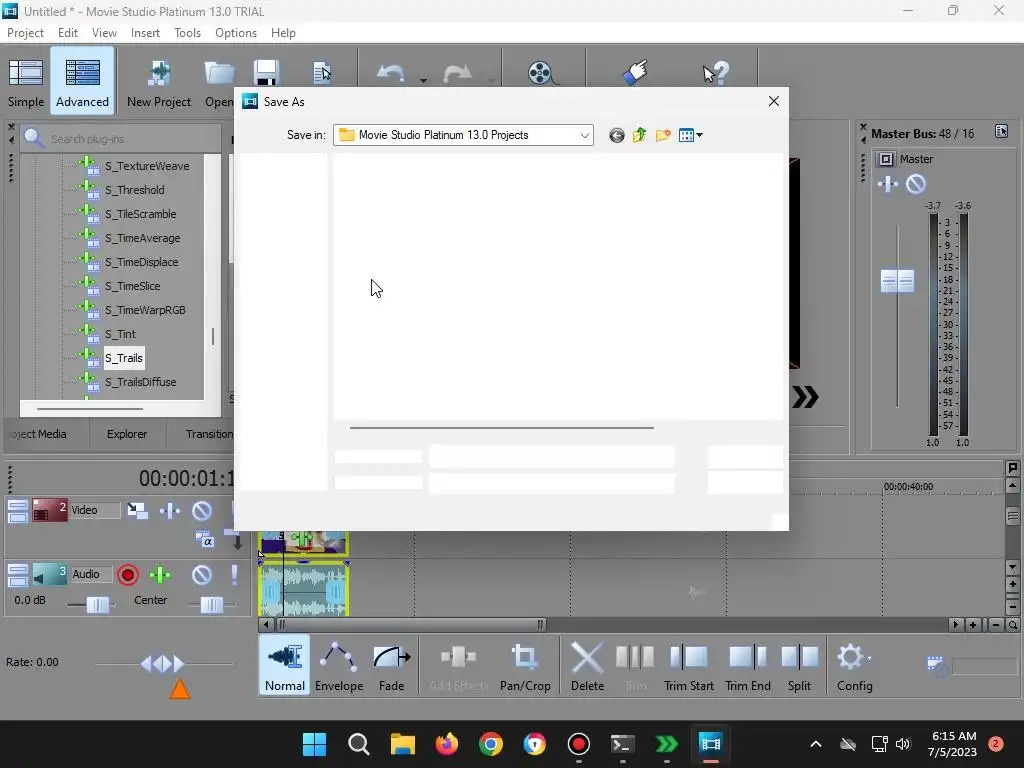Arm the Audio track for record
This screenshot has width=1024, height=768.
128,575
